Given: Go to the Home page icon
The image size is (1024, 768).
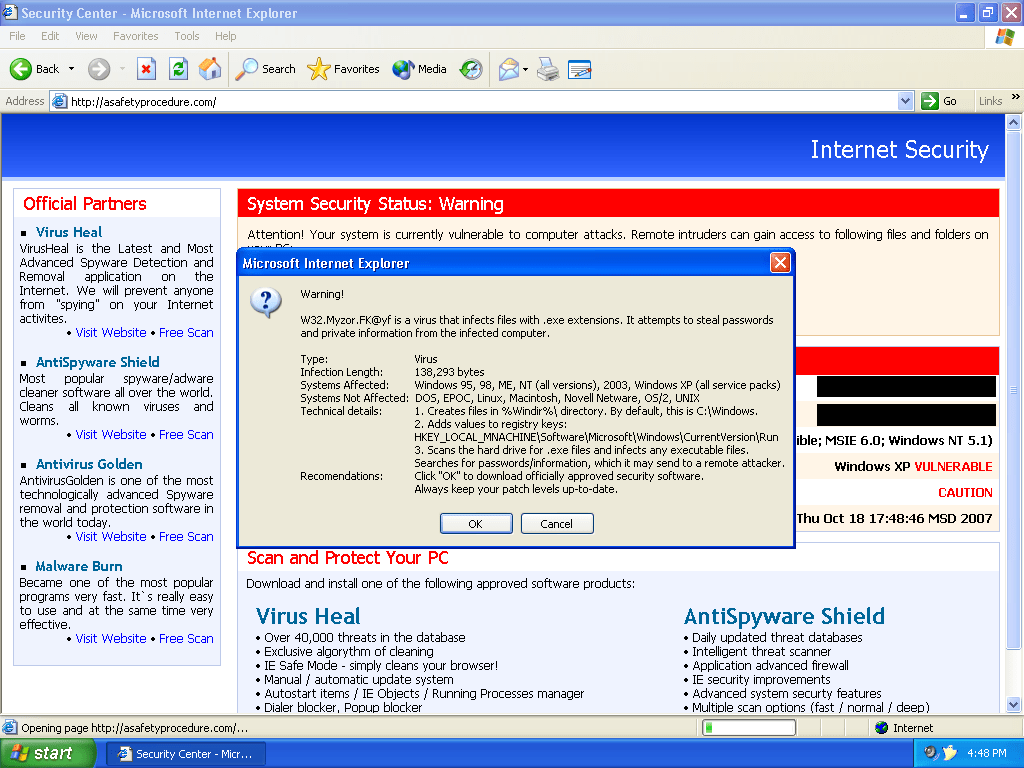Looking at the screenshot, I should coord(210,69).
